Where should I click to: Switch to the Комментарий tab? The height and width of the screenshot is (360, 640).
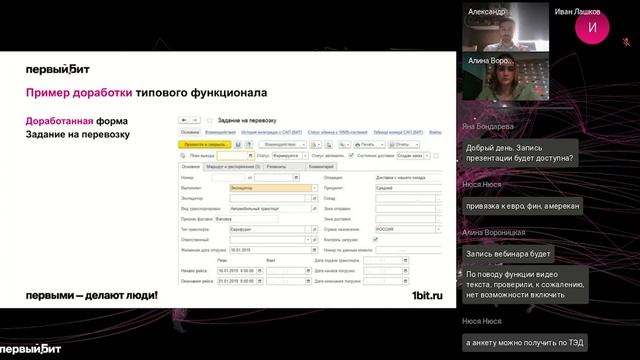[321, 167]
